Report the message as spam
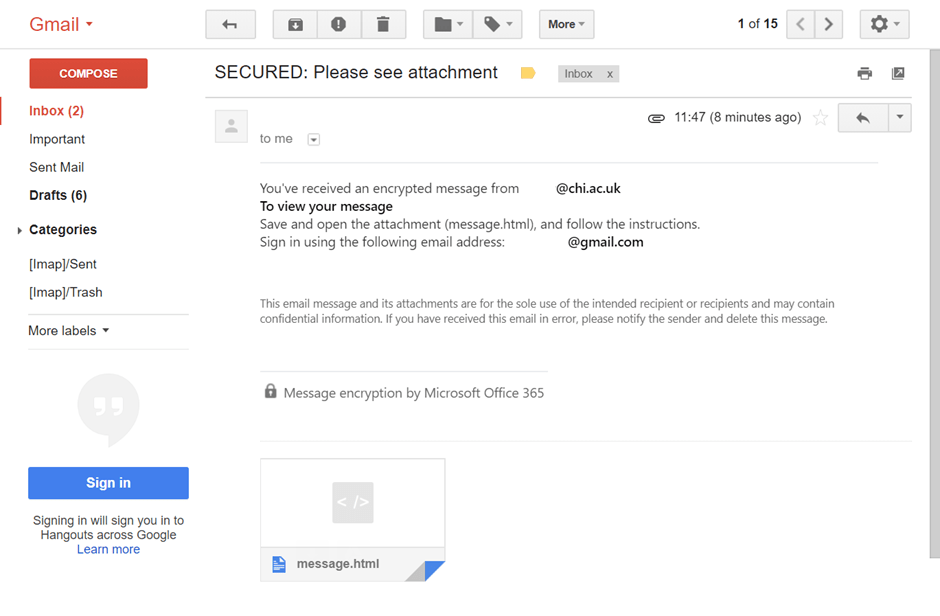Screen dimensions: 940x616 (x=339, y=23)
